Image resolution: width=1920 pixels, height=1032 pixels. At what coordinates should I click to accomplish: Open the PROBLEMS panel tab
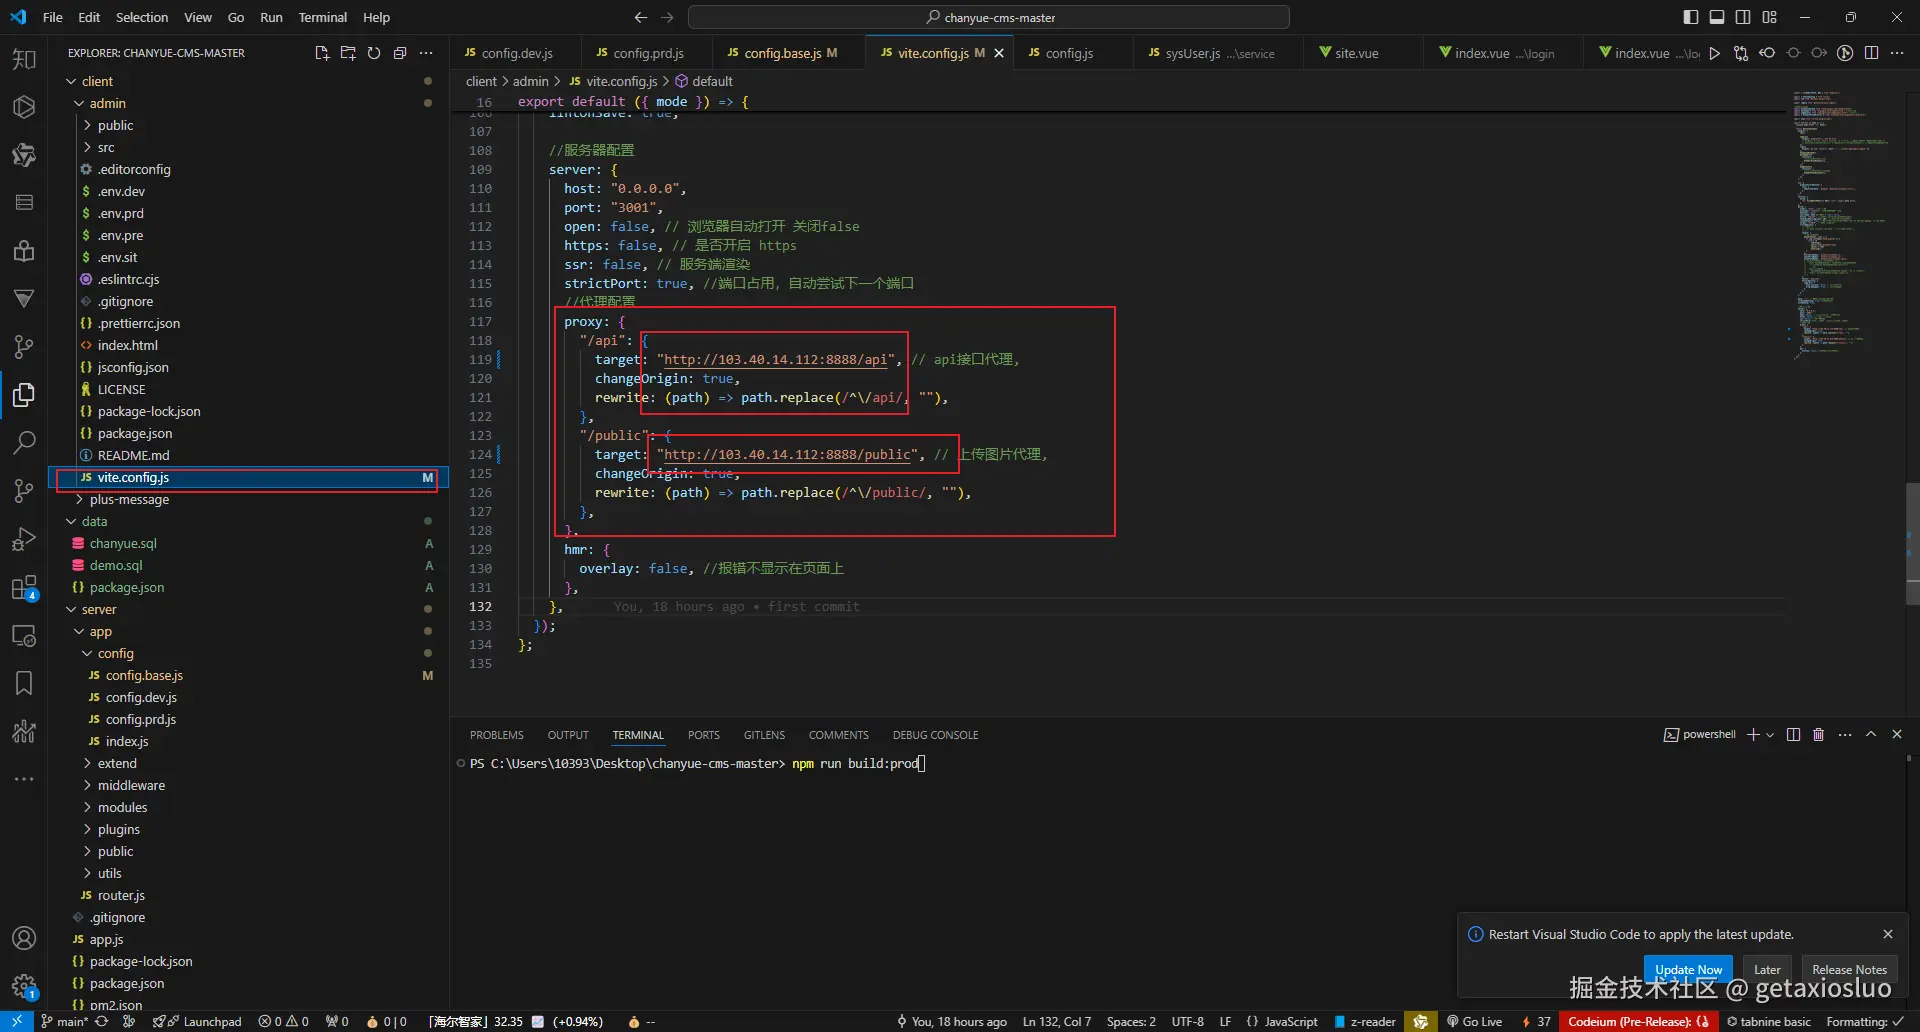[x=497, y=735]
